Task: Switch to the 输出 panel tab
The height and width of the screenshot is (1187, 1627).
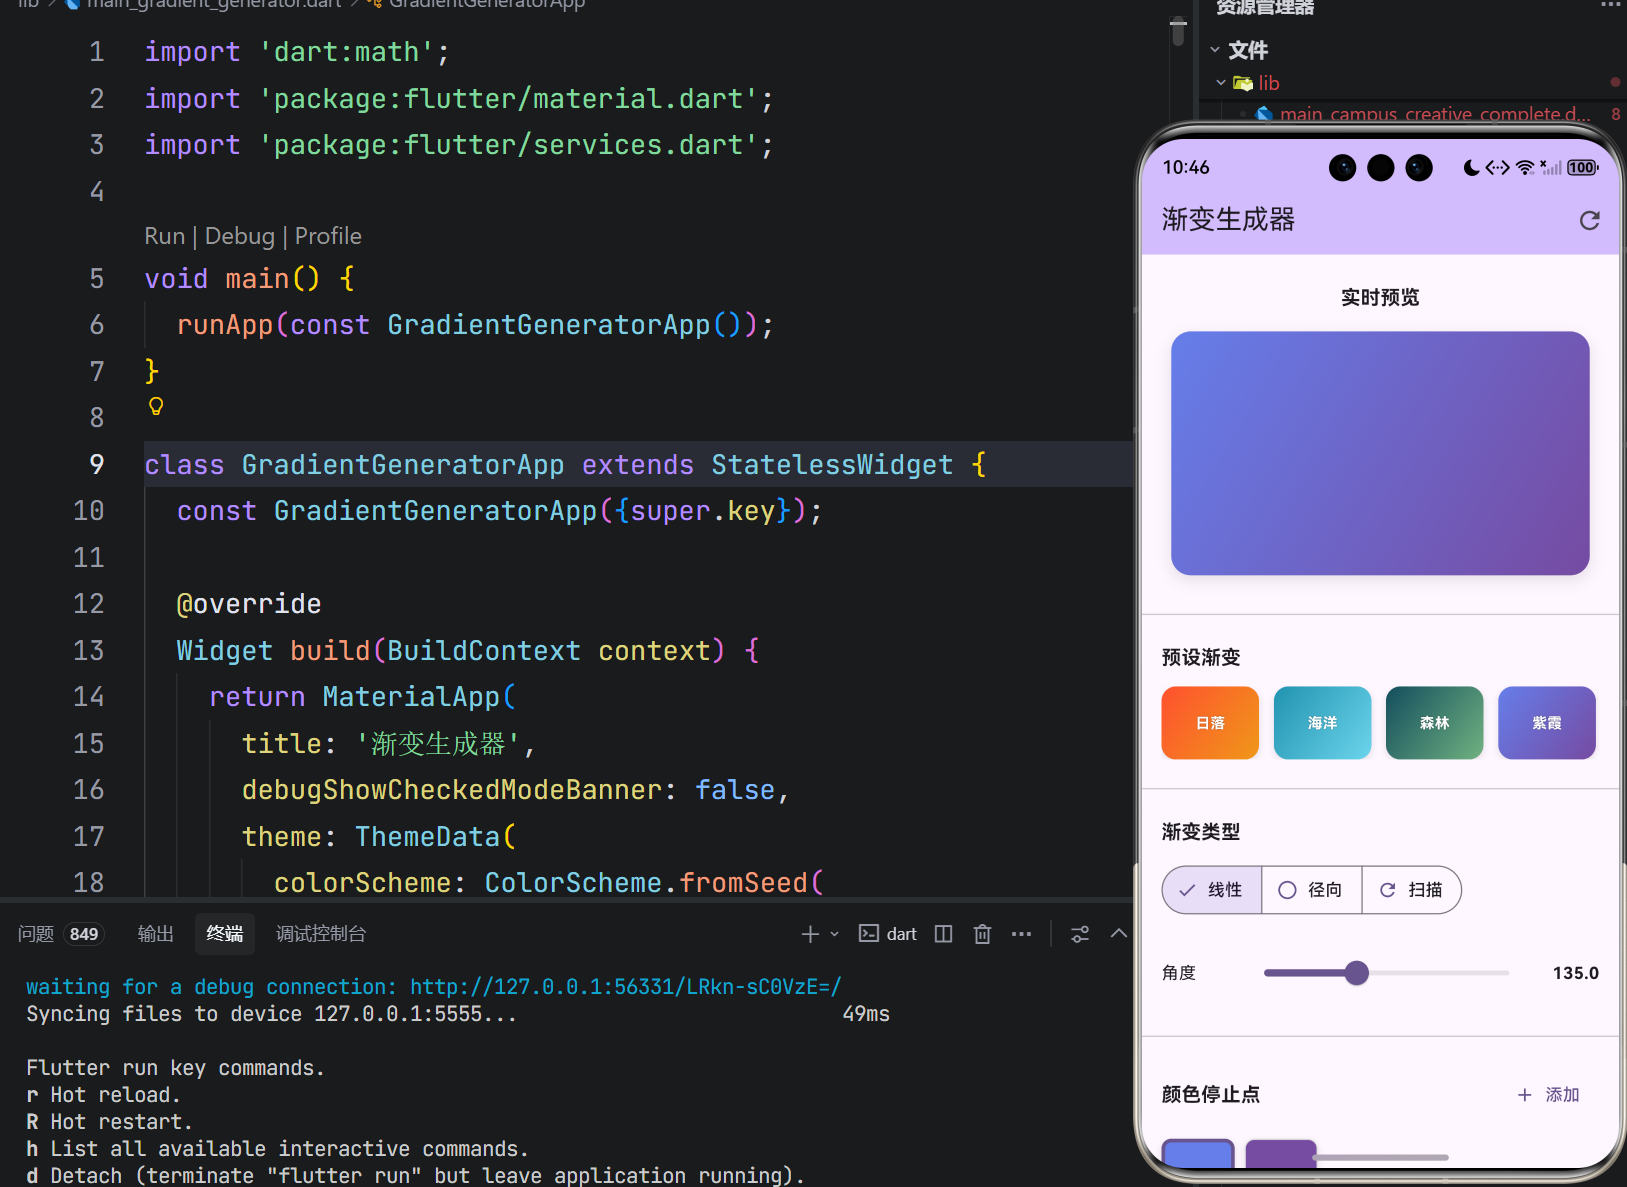Action: pyautogui.click(x=155, y=934)
